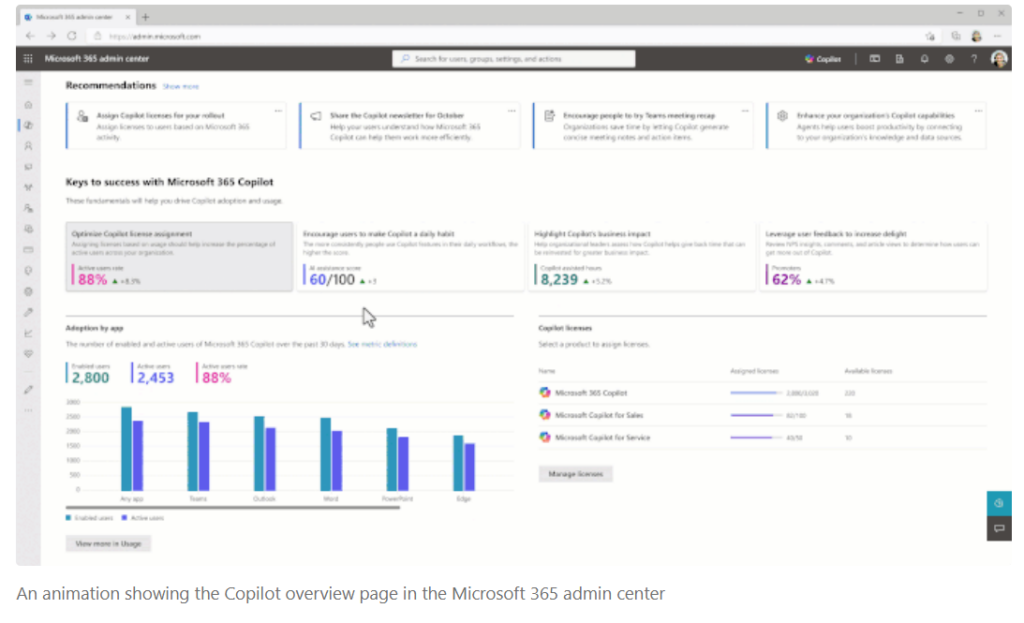Open browser Collections icon

(x=955, y=37)
